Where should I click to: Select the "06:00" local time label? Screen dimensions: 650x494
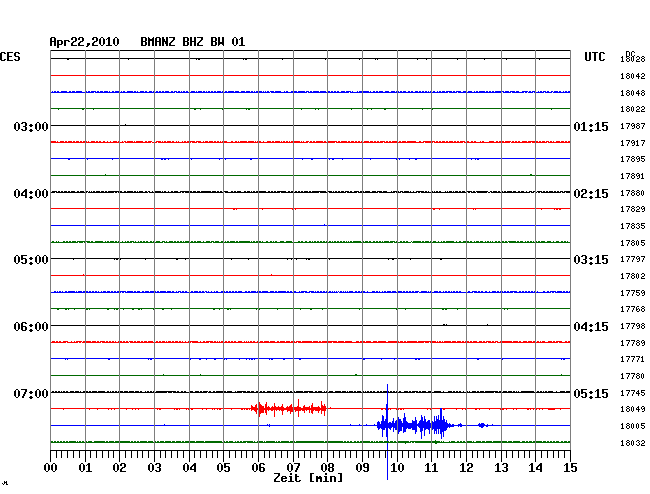click(x=31, y=327)
